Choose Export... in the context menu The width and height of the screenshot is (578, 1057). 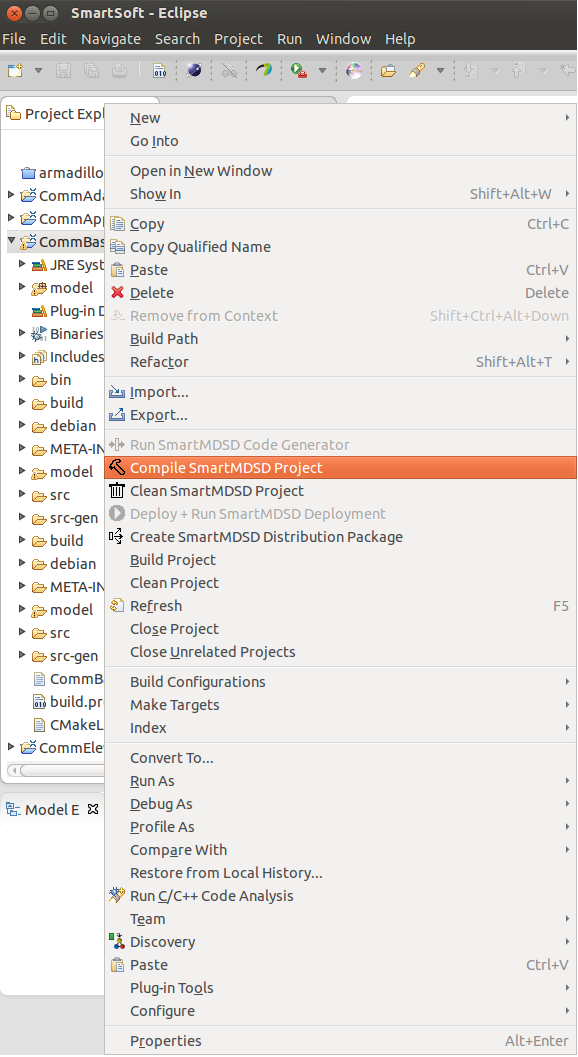[x=341, y=415]
